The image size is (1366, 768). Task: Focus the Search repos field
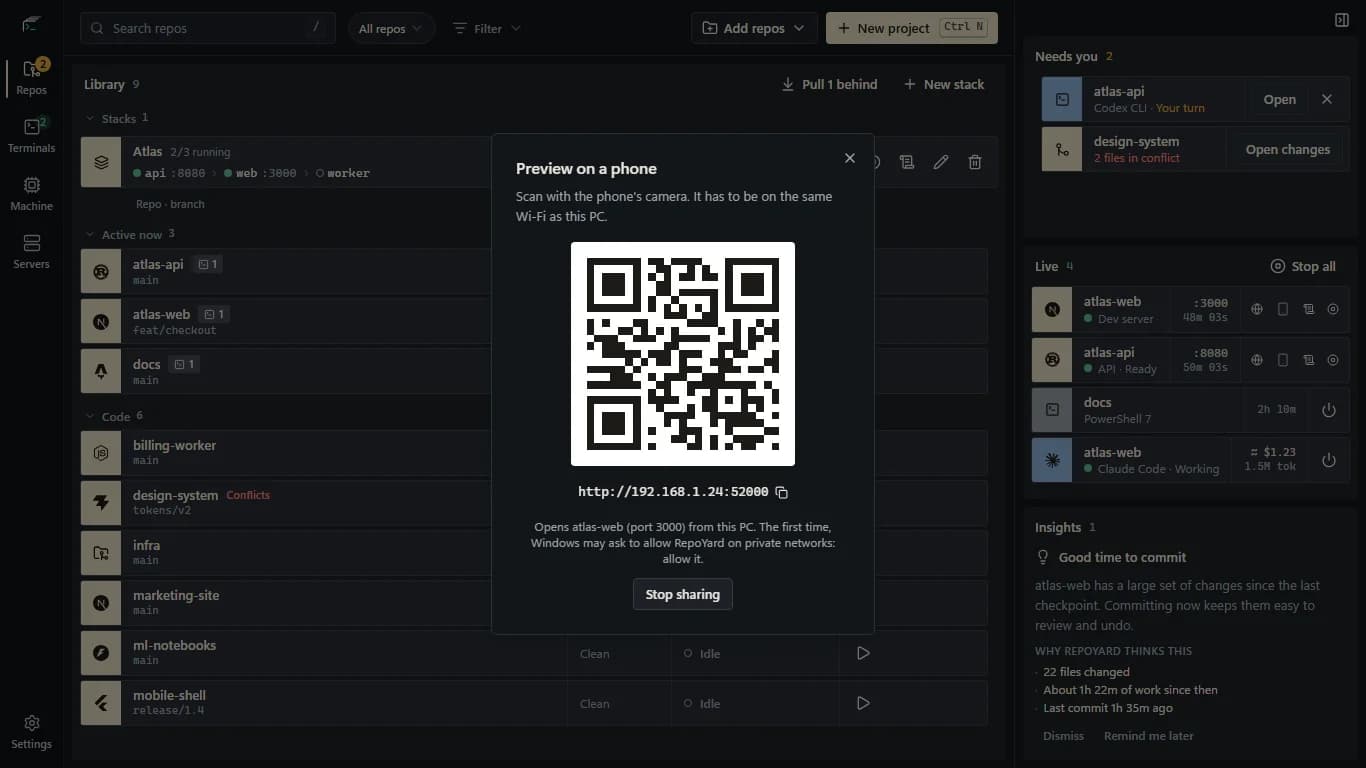point(208,28)
